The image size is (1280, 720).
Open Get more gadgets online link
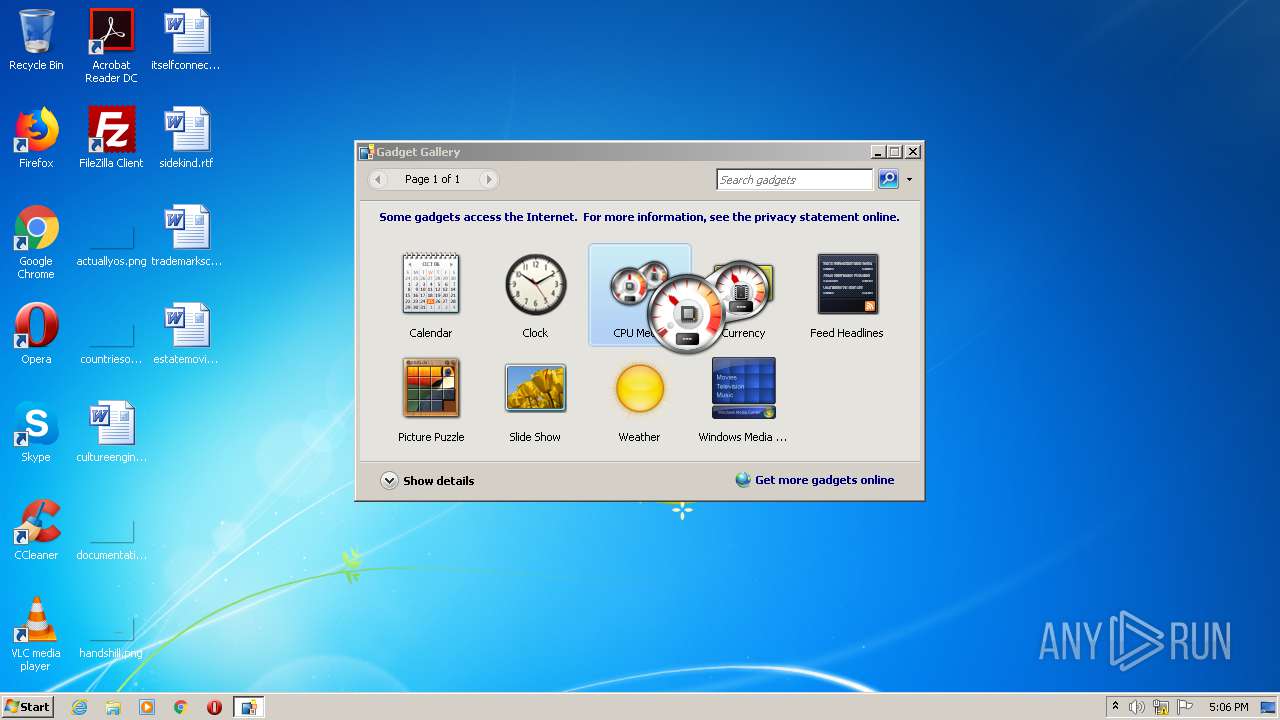814,480
